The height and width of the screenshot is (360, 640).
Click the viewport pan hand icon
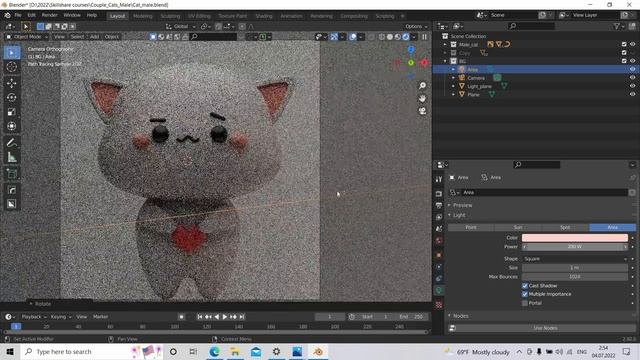tap(422, 98)
